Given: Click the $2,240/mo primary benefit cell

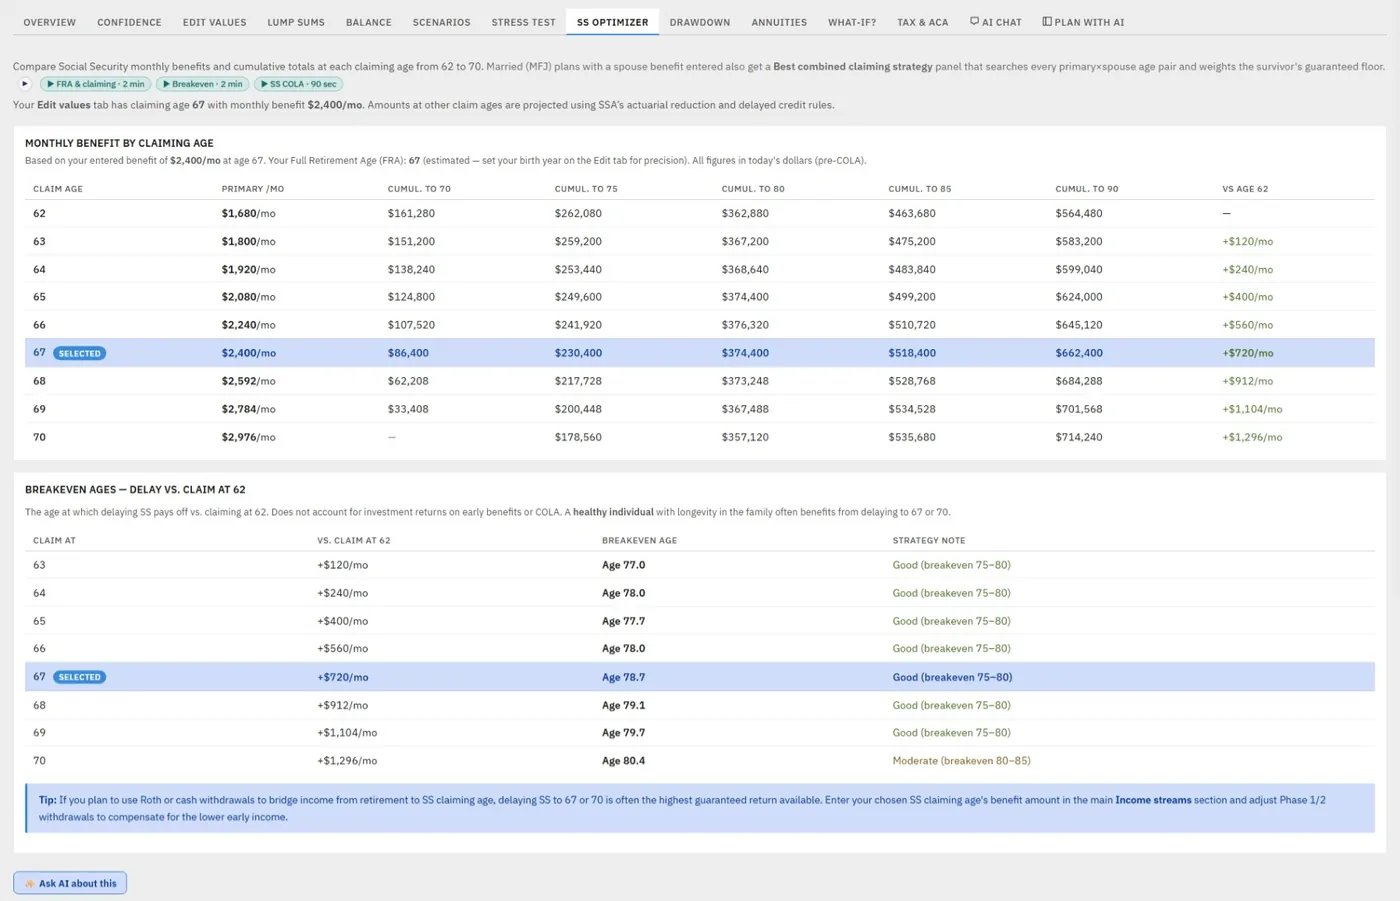Looking at the screenshot, I should [x=248, y=325].
